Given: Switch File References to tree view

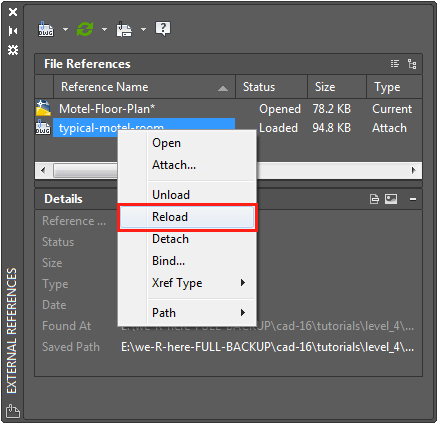Looking at the screenshot, I should tap(412, 64).
